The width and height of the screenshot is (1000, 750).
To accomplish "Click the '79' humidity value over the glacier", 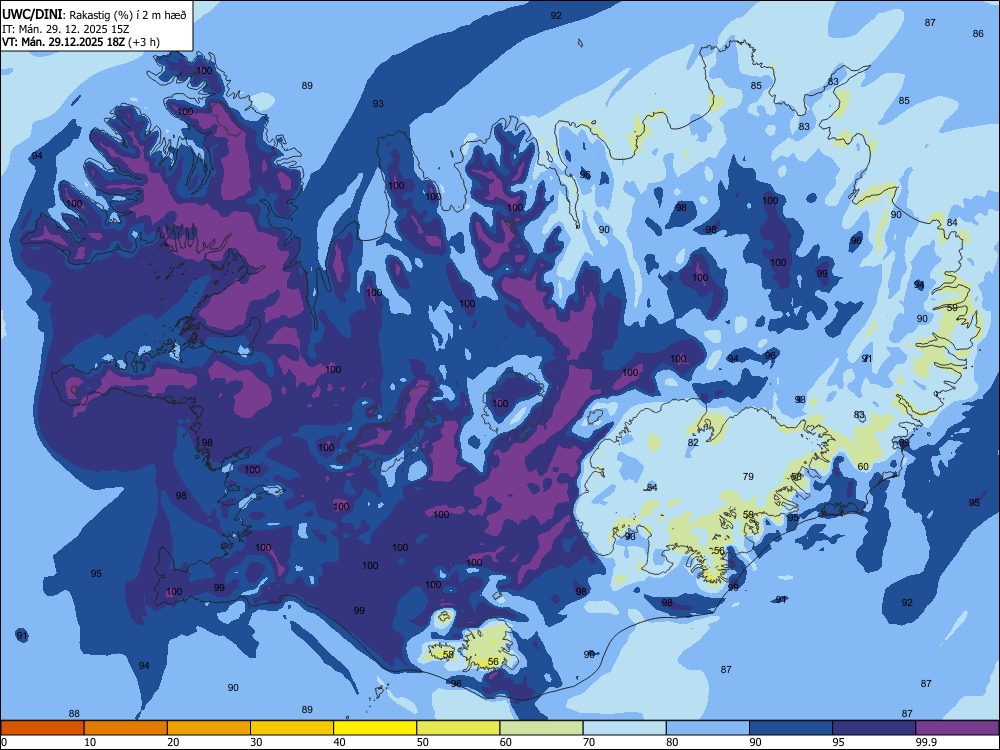I will (749, 476).
